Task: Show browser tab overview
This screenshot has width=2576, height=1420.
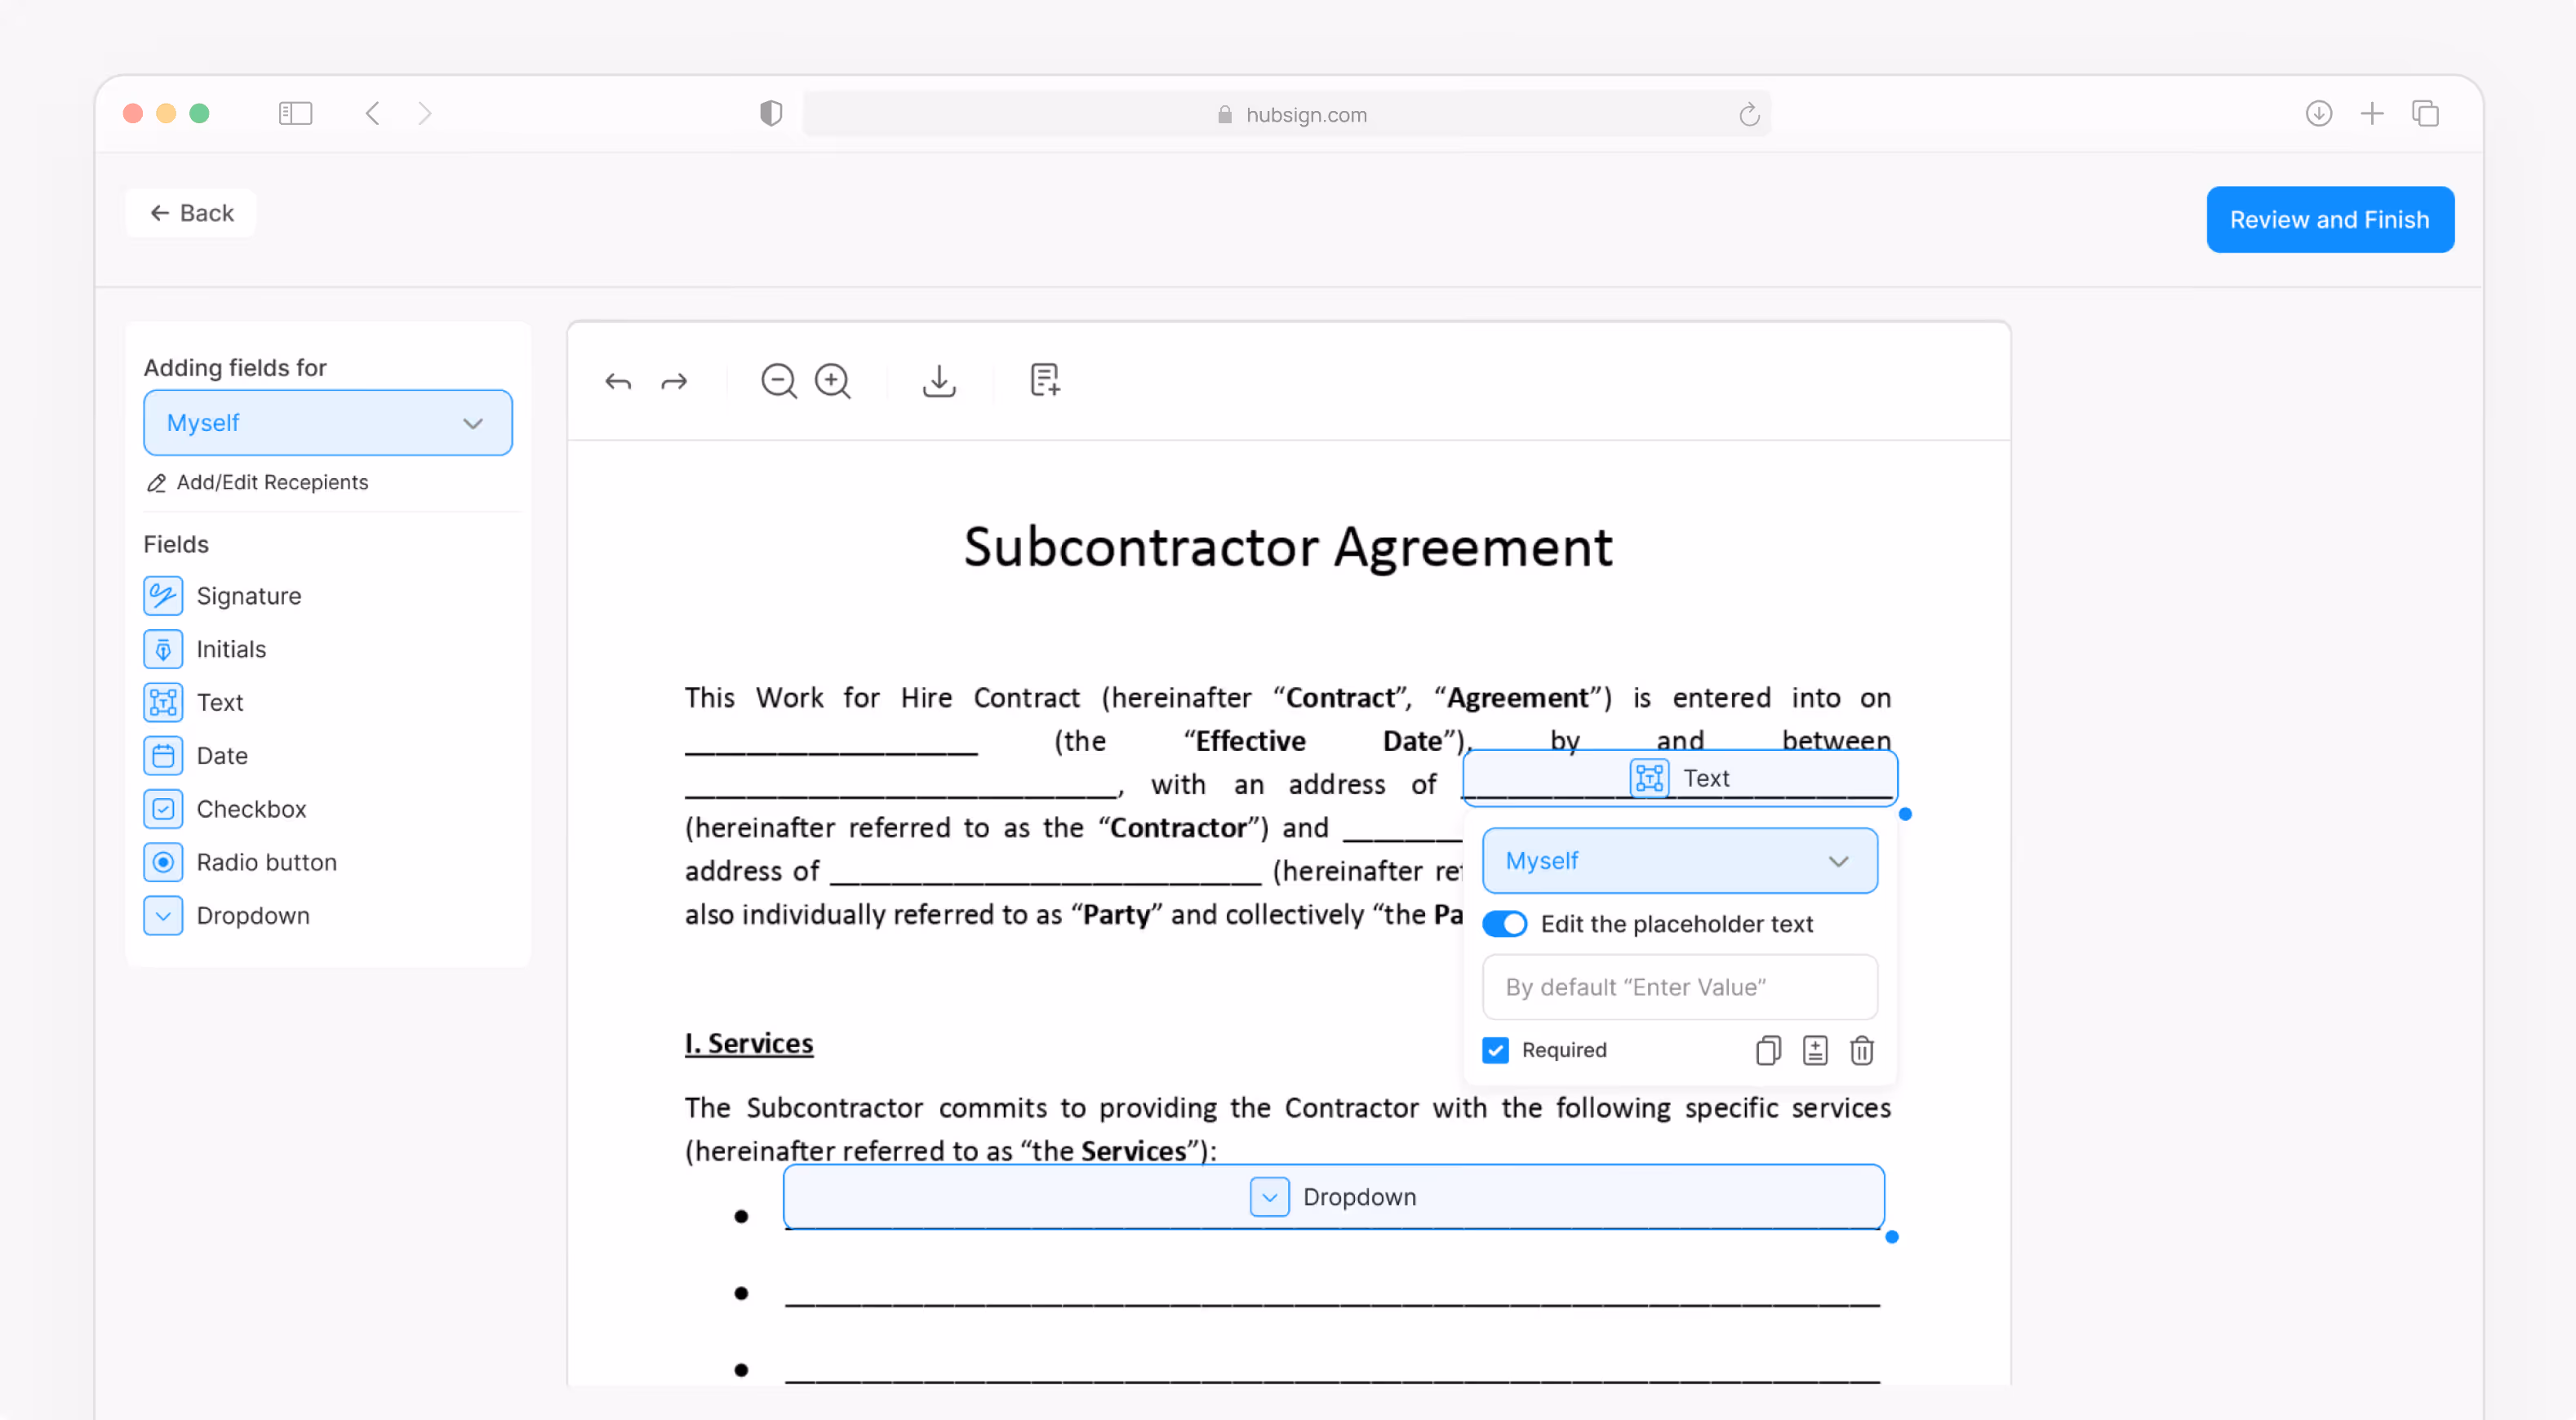Action: [x=2425, y=113]
